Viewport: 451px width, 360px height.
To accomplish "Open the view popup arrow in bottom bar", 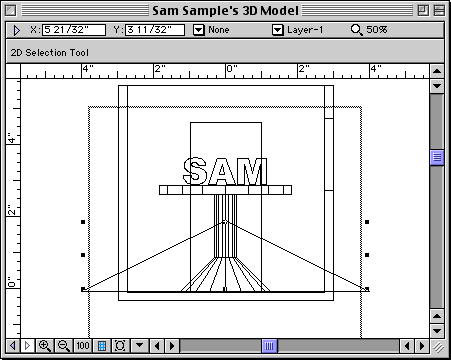I will 139,346.
